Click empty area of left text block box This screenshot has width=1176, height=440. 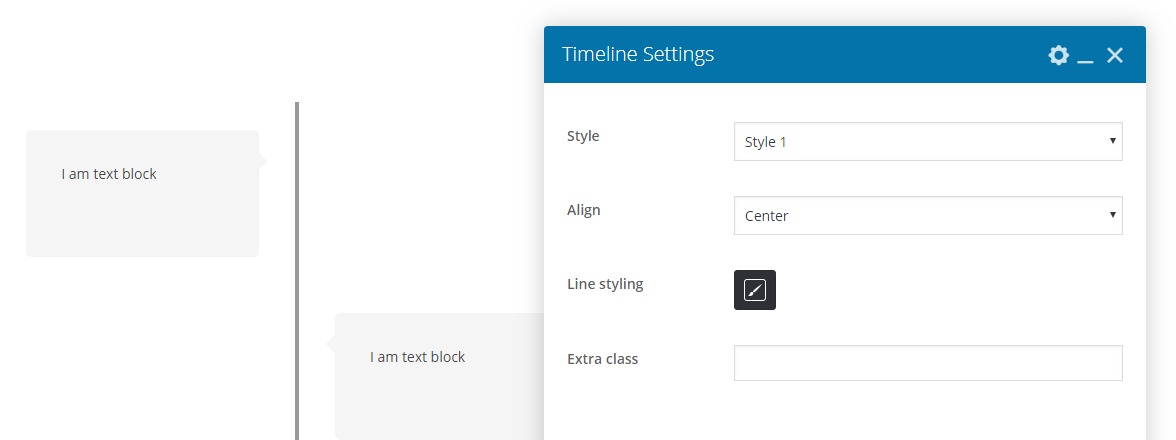pos(142,225)
